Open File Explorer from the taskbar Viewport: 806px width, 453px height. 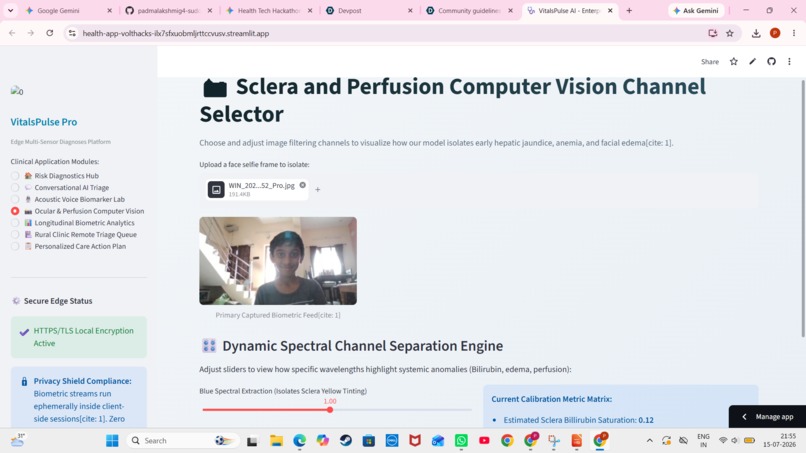277,441
